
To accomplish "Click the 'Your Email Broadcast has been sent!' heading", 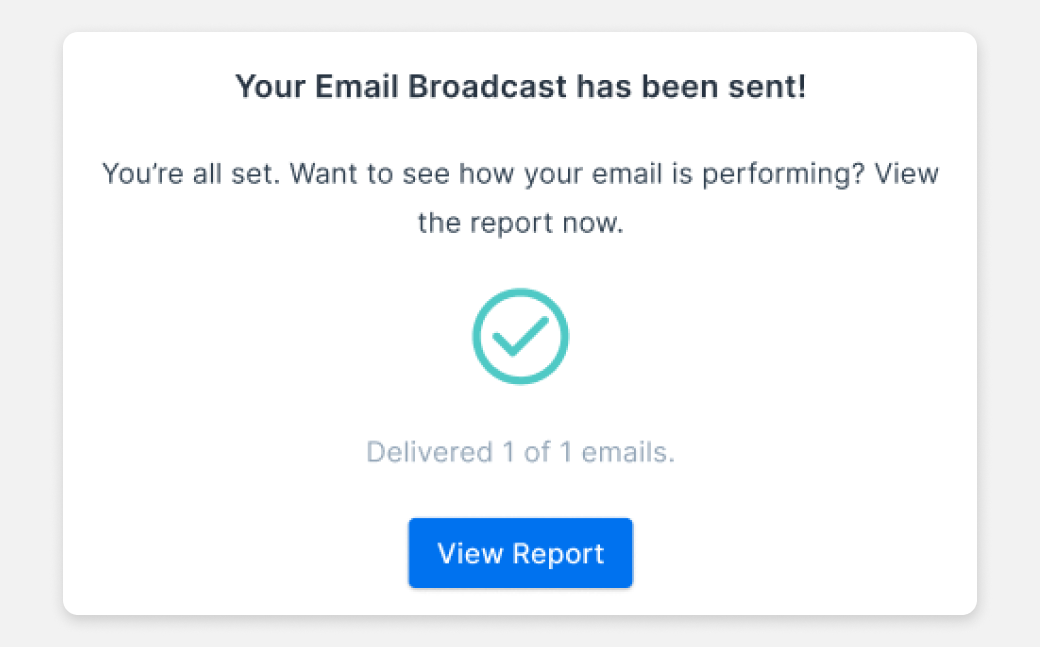I will tap(520, 86).
